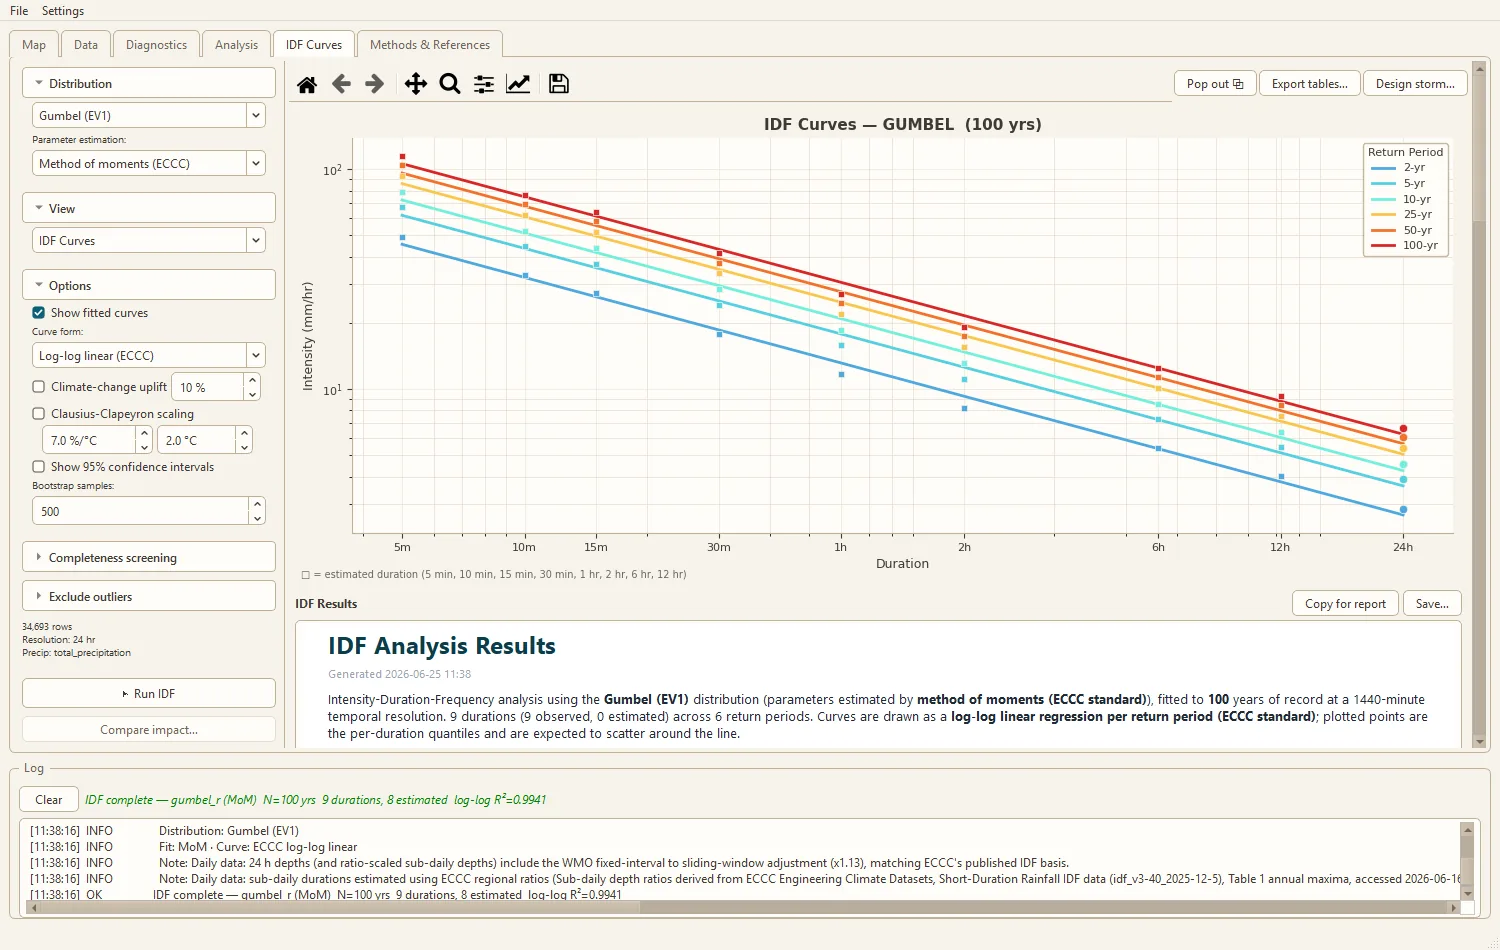Click the bootstrap samples field showing 500
This screenshot has height=950, width=1500.
(141, 511)
